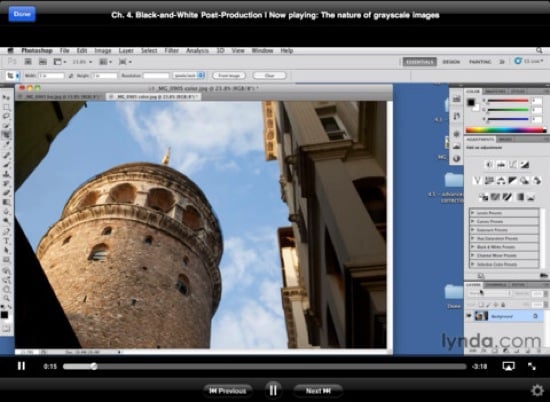Add a Photo Filter adjustment

pos(525,181)
